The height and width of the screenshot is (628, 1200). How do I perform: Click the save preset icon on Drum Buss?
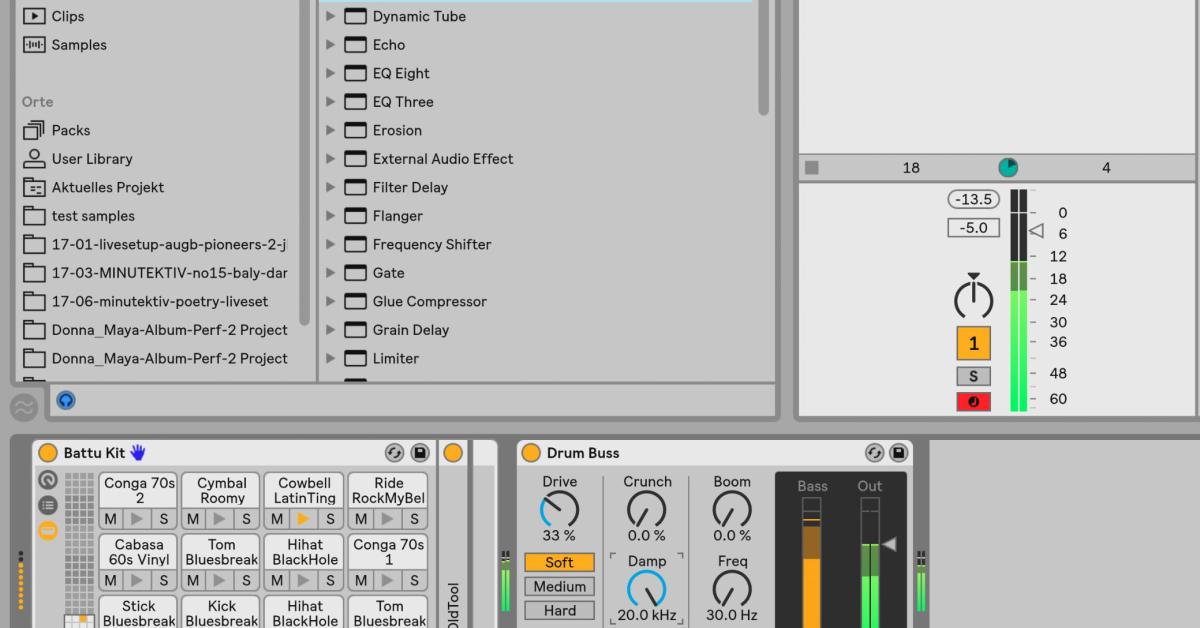pos(899,453)
